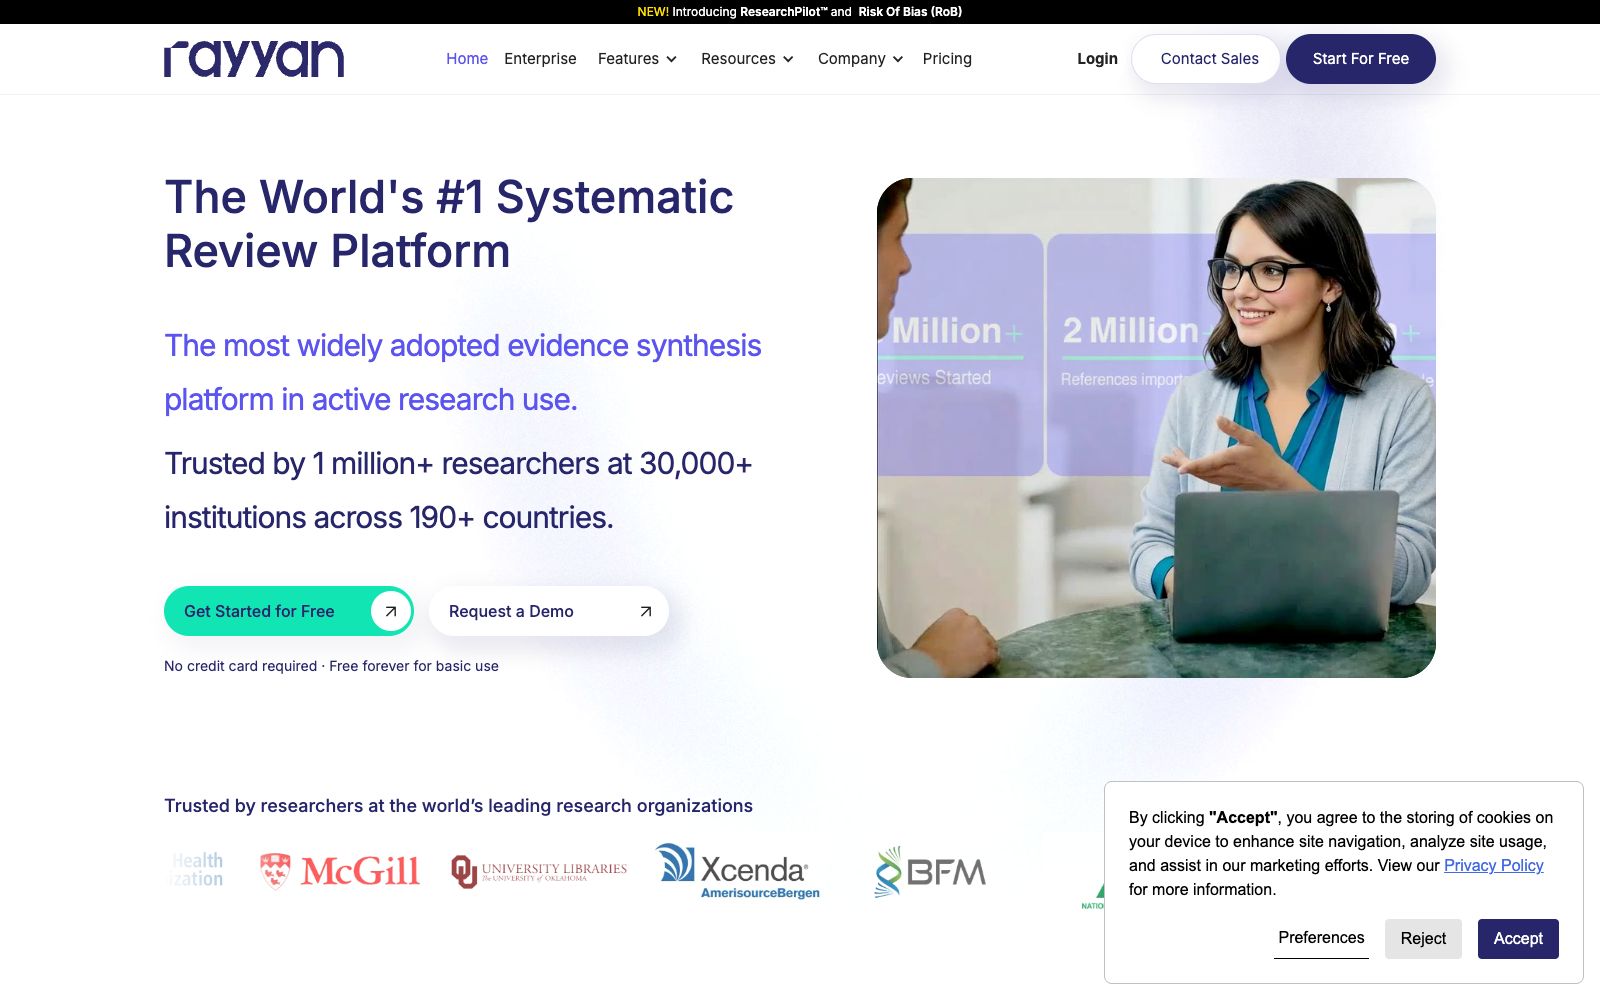Click the "2 Million" stat in hero image
Image resolution: width=1600 pixels, height=1000 pixels.
pos(1130,331)
